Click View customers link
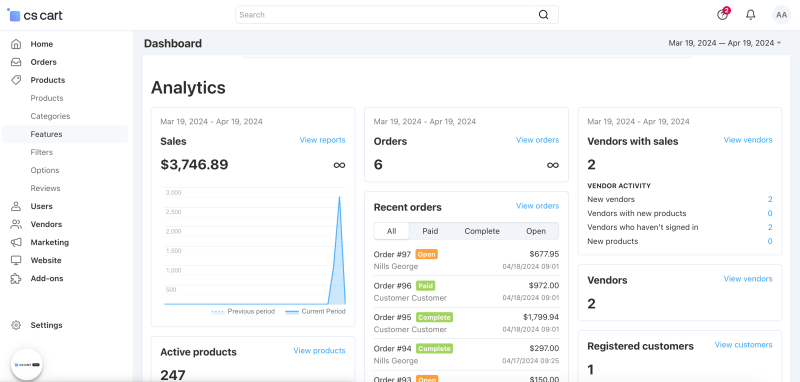 point(743,345)
